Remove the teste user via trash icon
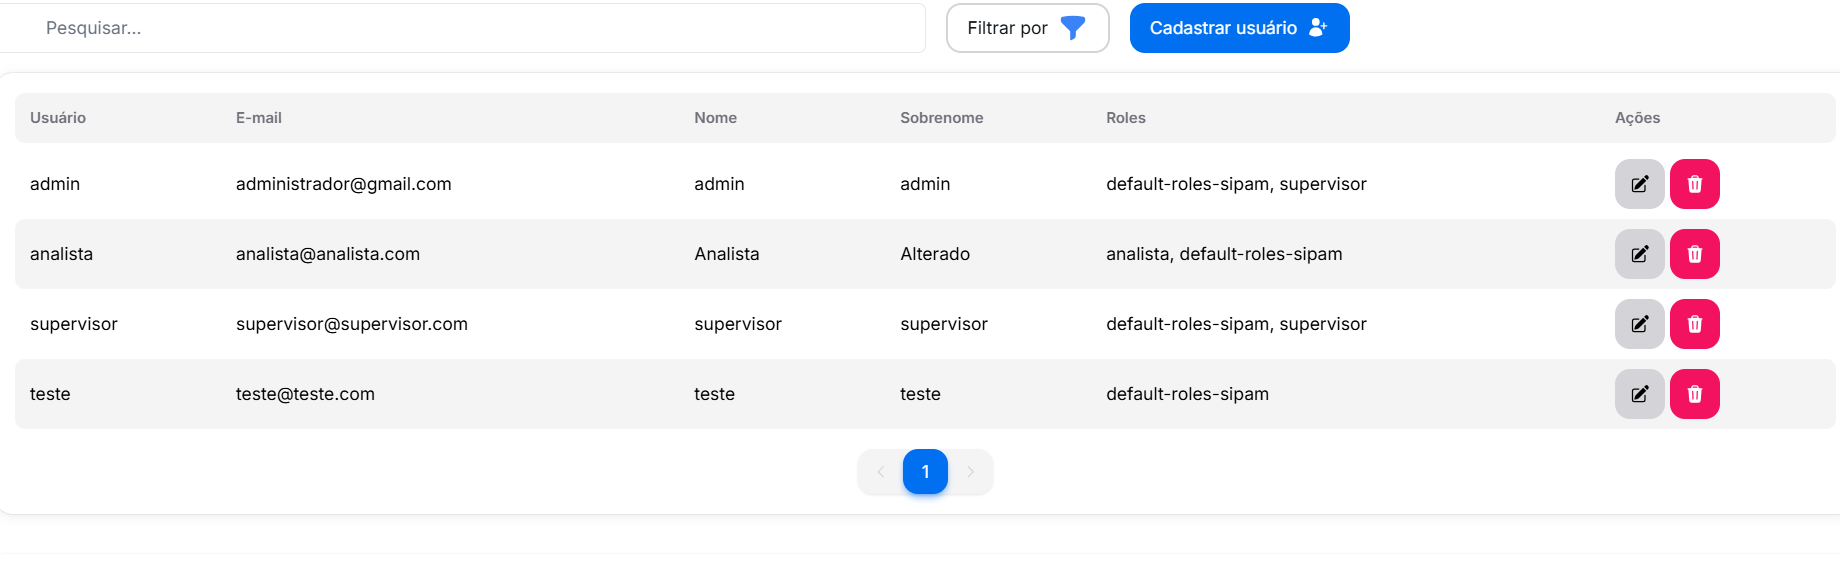The image size is (1840, 583). [1694, 394]
